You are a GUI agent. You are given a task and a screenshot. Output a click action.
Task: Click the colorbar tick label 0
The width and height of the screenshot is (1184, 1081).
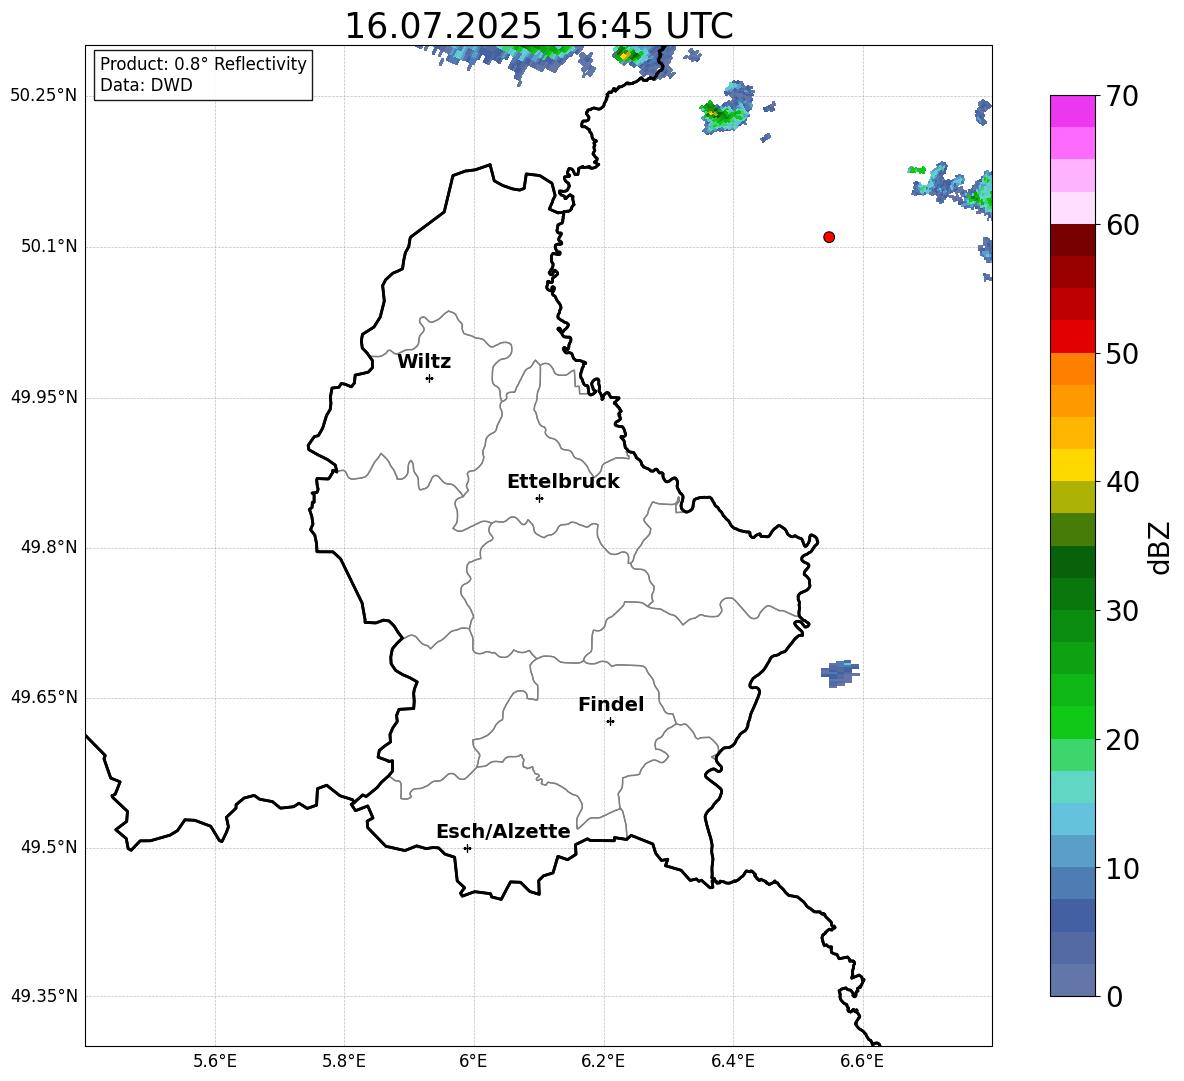[x=1115, y=996]
